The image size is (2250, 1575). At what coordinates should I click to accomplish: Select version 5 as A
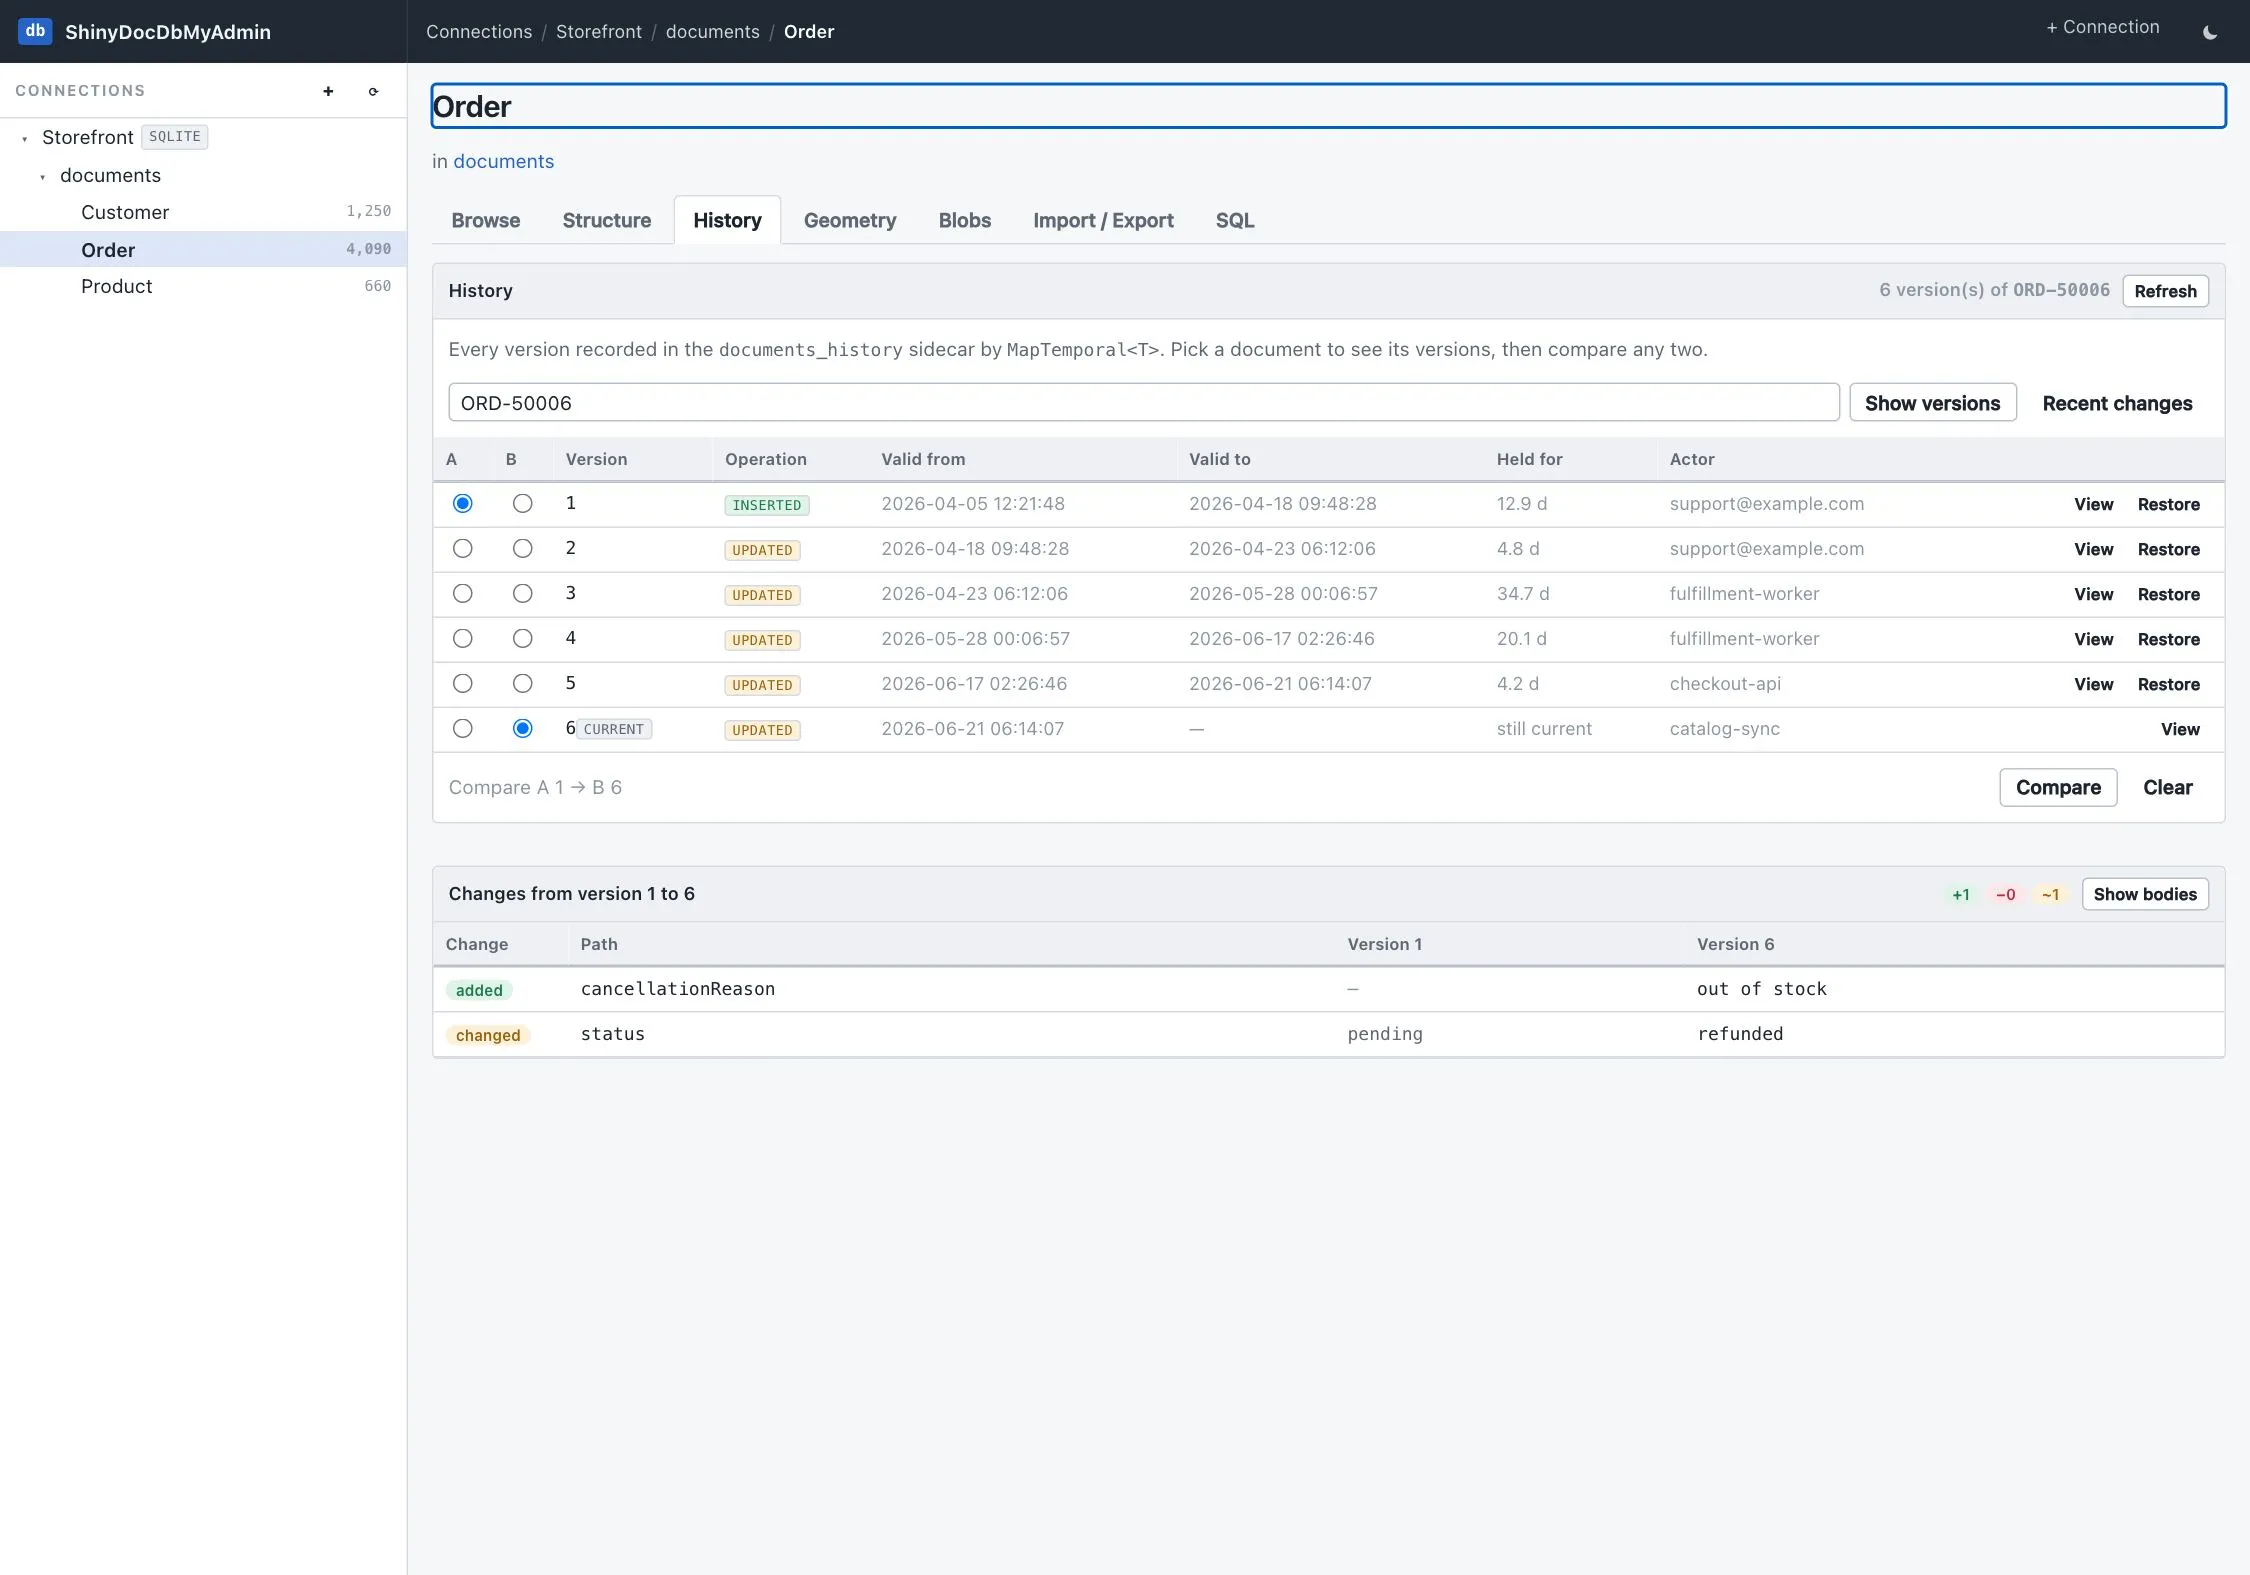462,684
